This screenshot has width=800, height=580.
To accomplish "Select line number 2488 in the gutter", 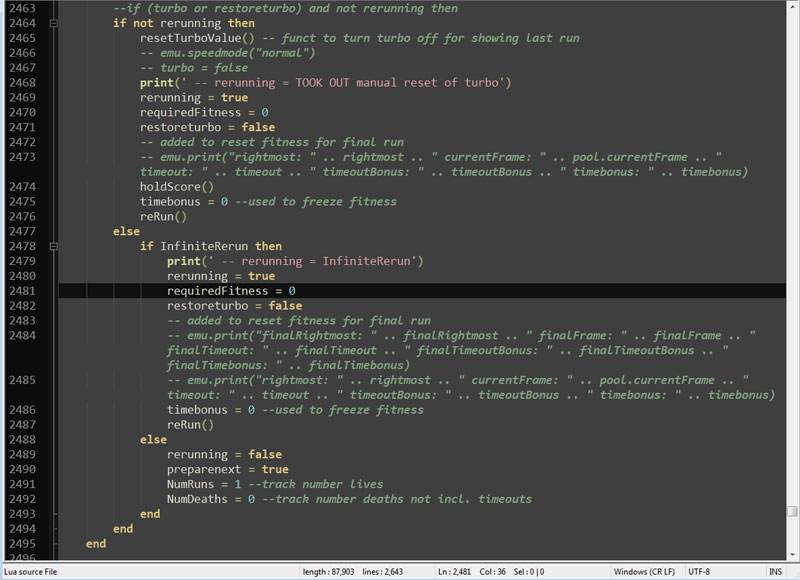I will [20, 439].
